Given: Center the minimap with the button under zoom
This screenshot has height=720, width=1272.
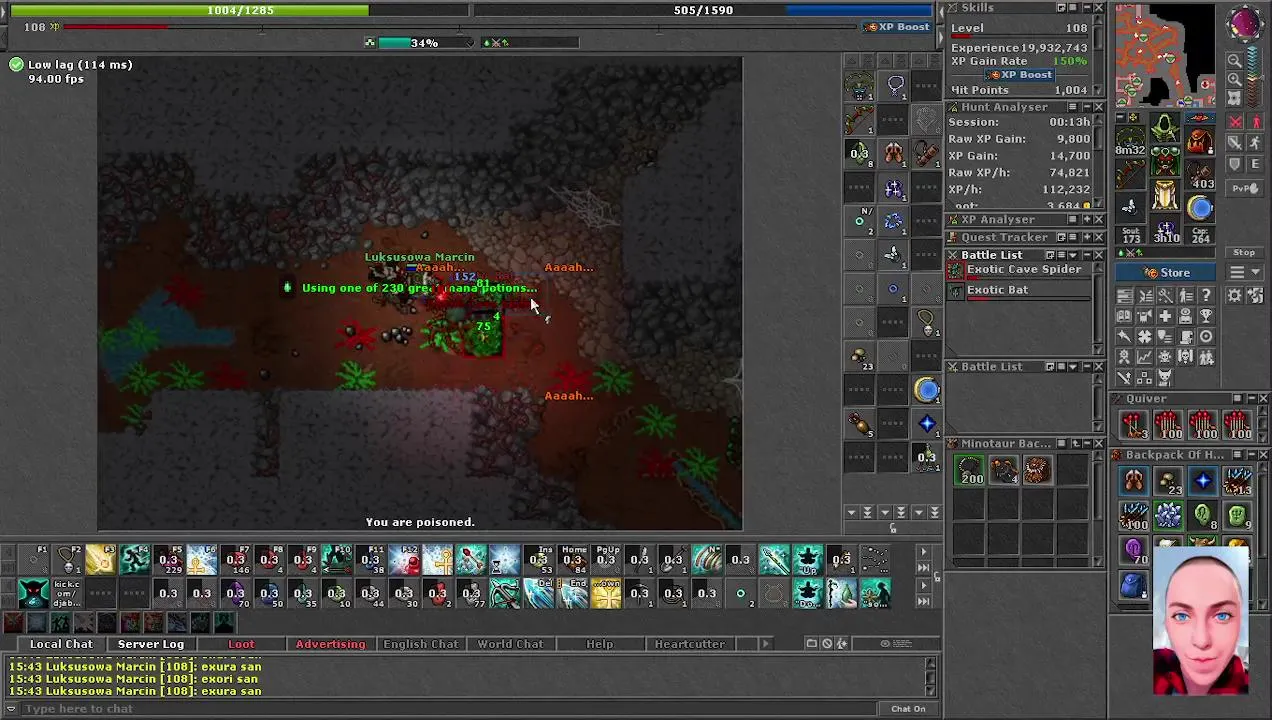Looking at the screenshot, I should pos(1234,98).
